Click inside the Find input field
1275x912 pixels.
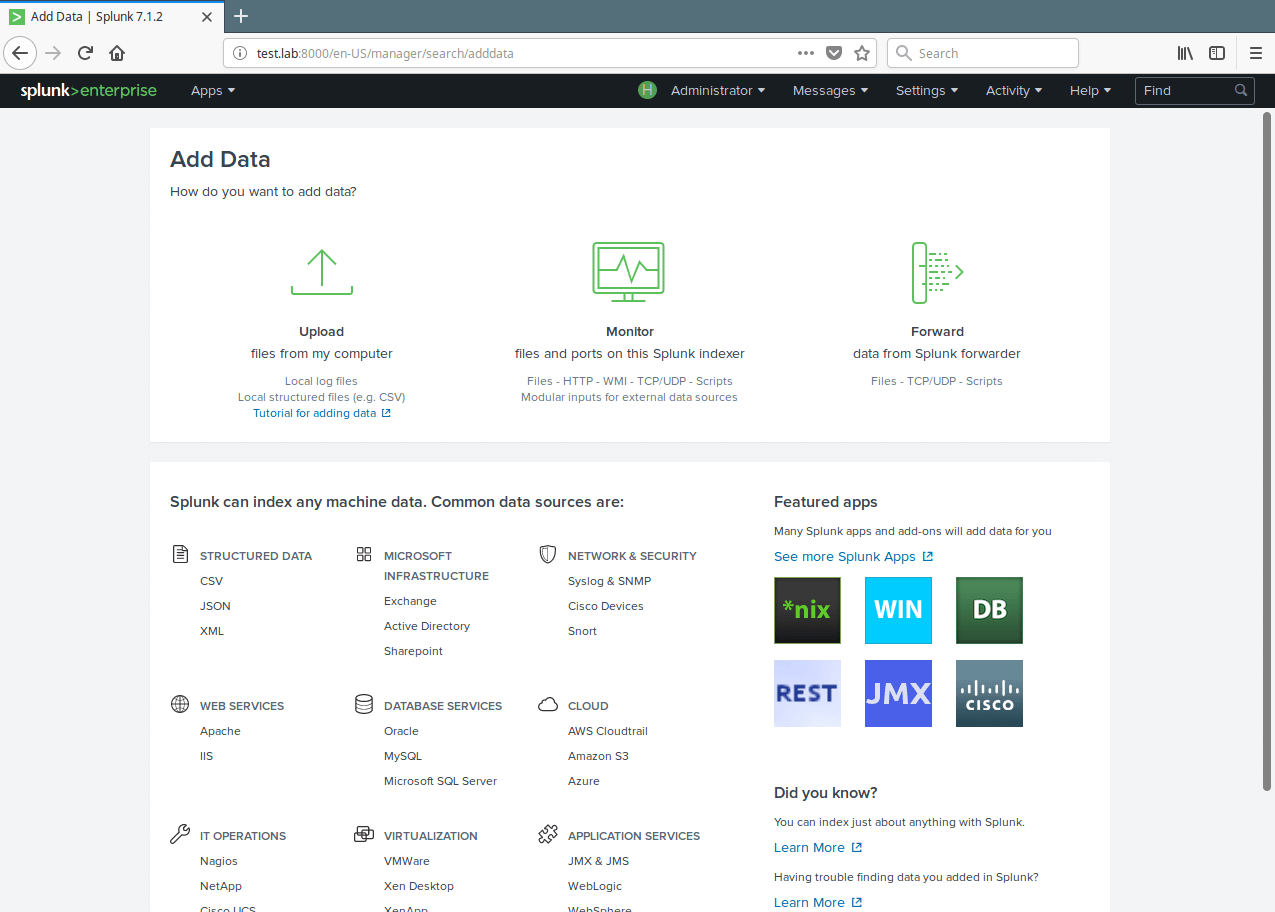(1185, 90)
